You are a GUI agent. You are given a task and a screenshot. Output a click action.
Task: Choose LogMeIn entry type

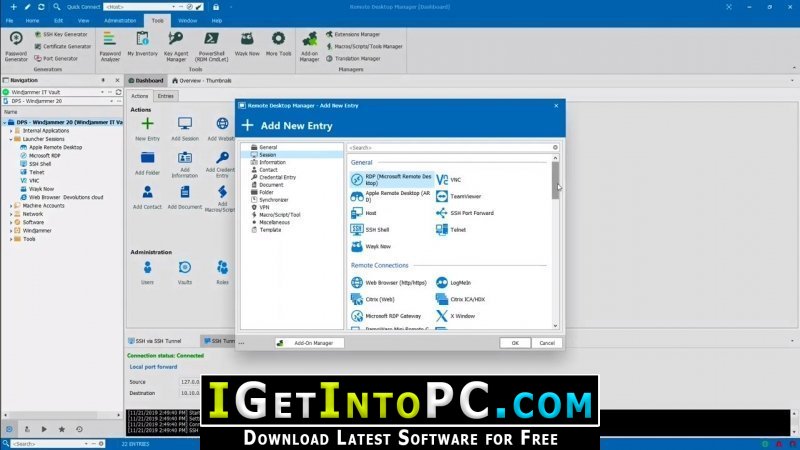[x=454, y=283]
